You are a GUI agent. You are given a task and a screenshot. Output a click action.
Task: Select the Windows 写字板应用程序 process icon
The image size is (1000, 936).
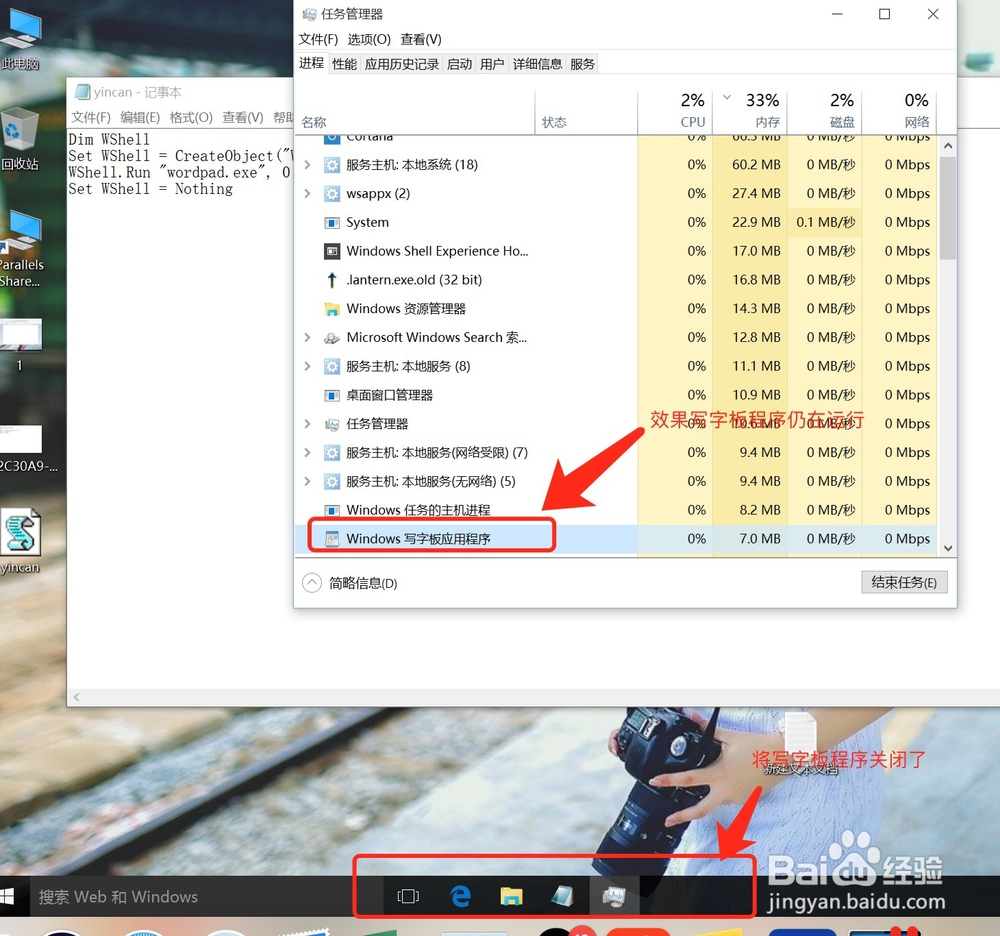tap(335, 537)
